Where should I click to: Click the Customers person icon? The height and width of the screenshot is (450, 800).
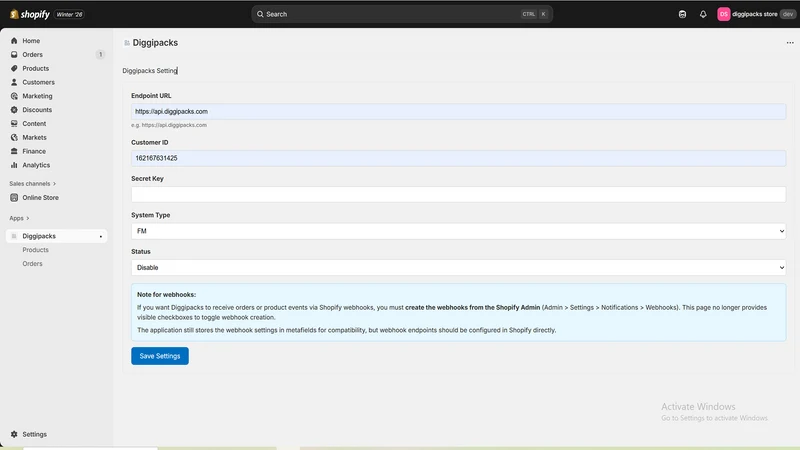coord(14,82)
